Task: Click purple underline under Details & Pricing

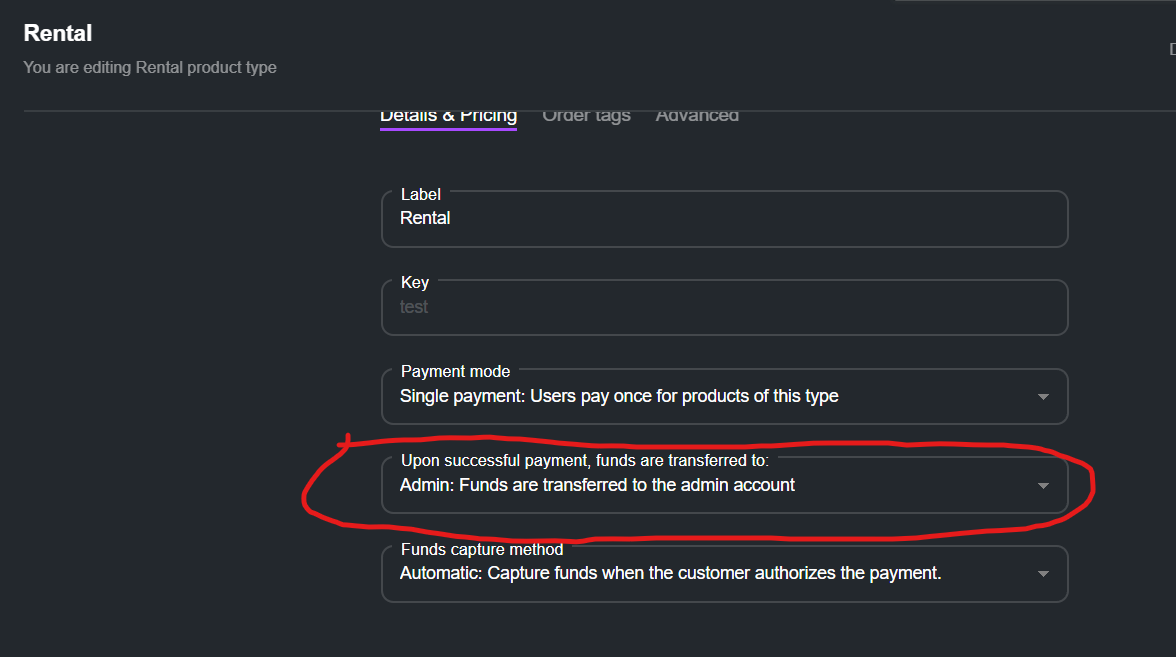Action: click(x=448, y=129)
